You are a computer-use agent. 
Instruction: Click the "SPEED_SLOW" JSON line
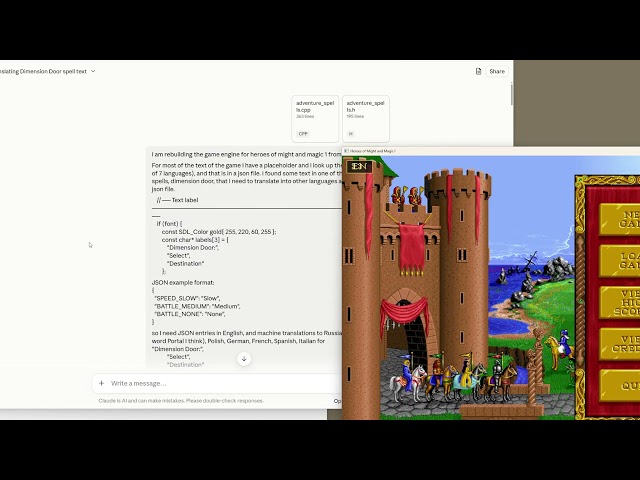click(x=187, y=298)
